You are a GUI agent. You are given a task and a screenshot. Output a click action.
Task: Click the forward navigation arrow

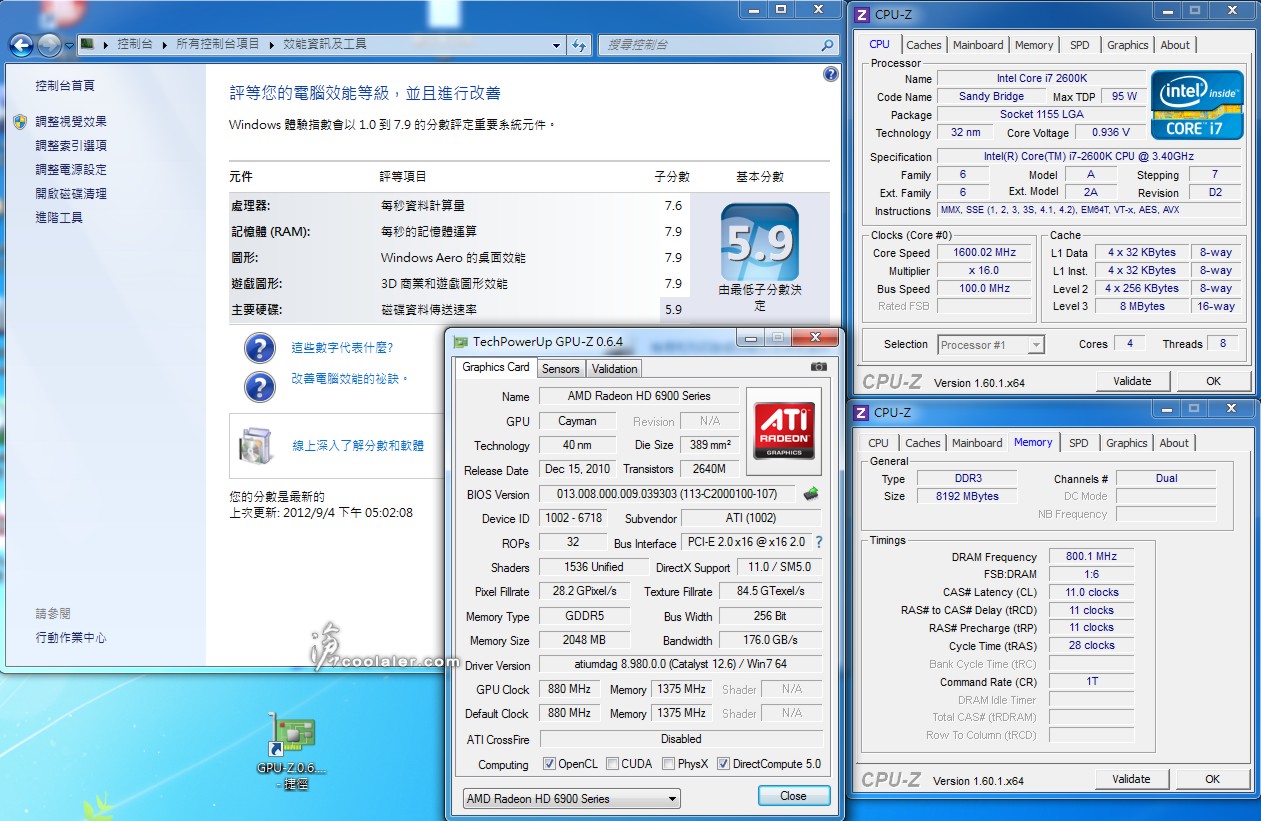point(49,45)
